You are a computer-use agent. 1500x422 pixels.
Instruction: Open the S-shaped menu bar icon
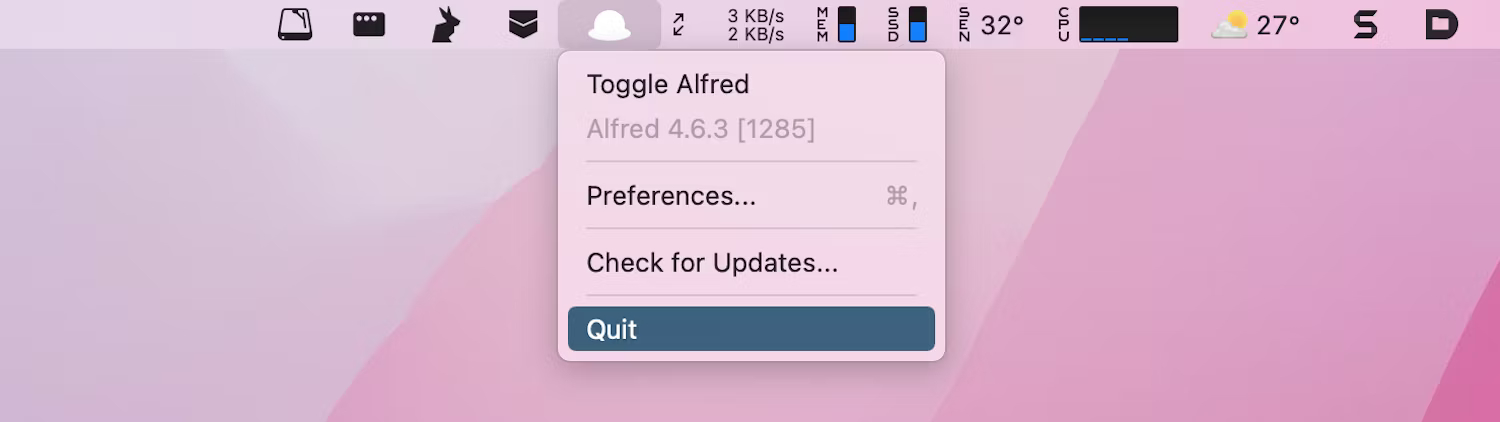click(x=1365, y=24)
